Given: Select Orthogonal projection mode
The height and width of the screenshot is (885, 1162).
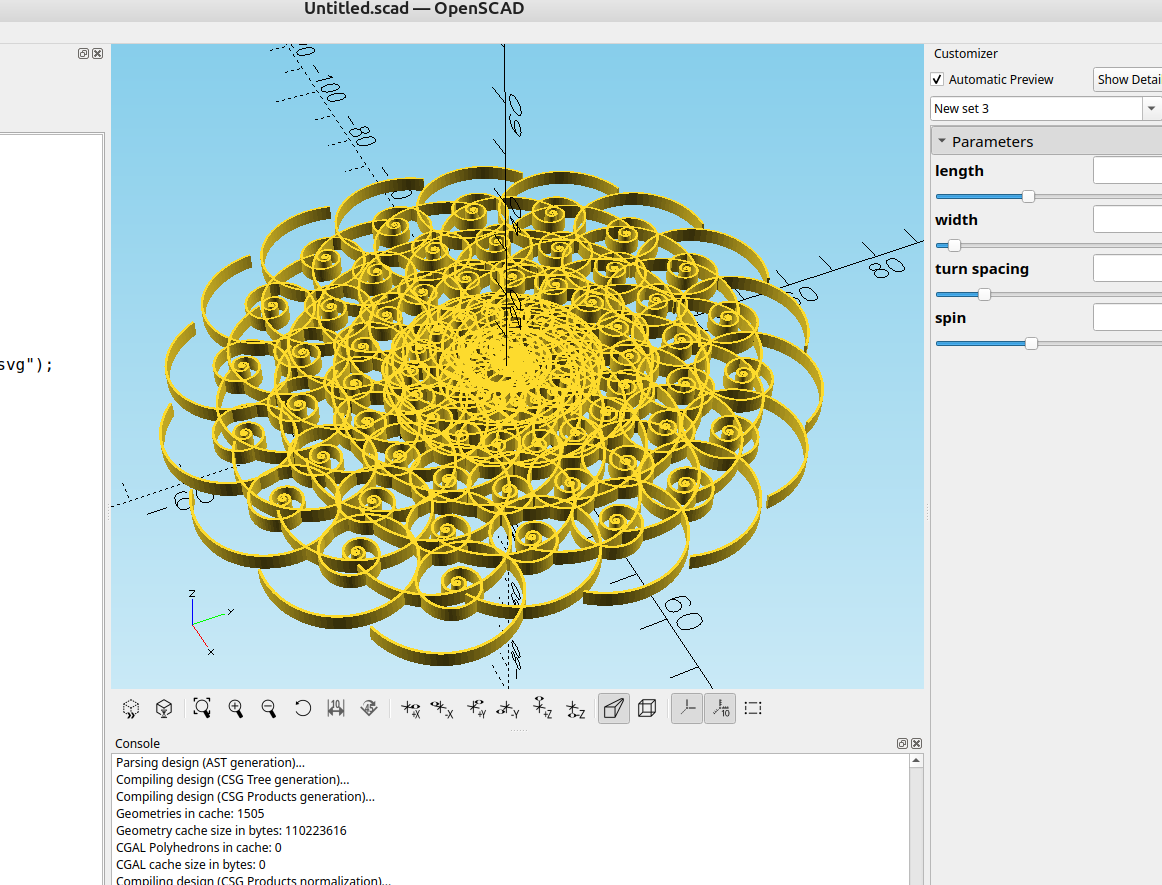Looking at the screenshot, I should point(647,709).
